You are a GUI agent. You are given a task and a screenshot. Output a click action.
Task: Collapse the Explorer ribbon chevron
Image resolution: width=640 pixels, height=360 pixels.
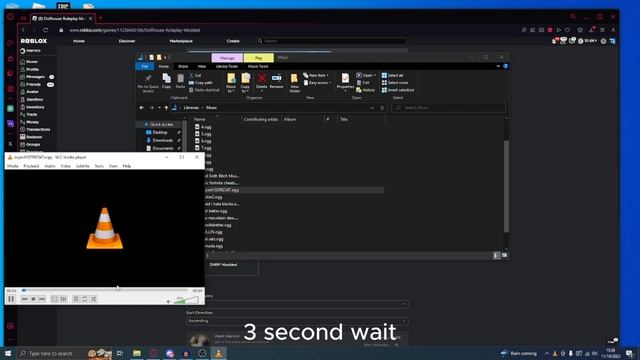pos(498,66)
